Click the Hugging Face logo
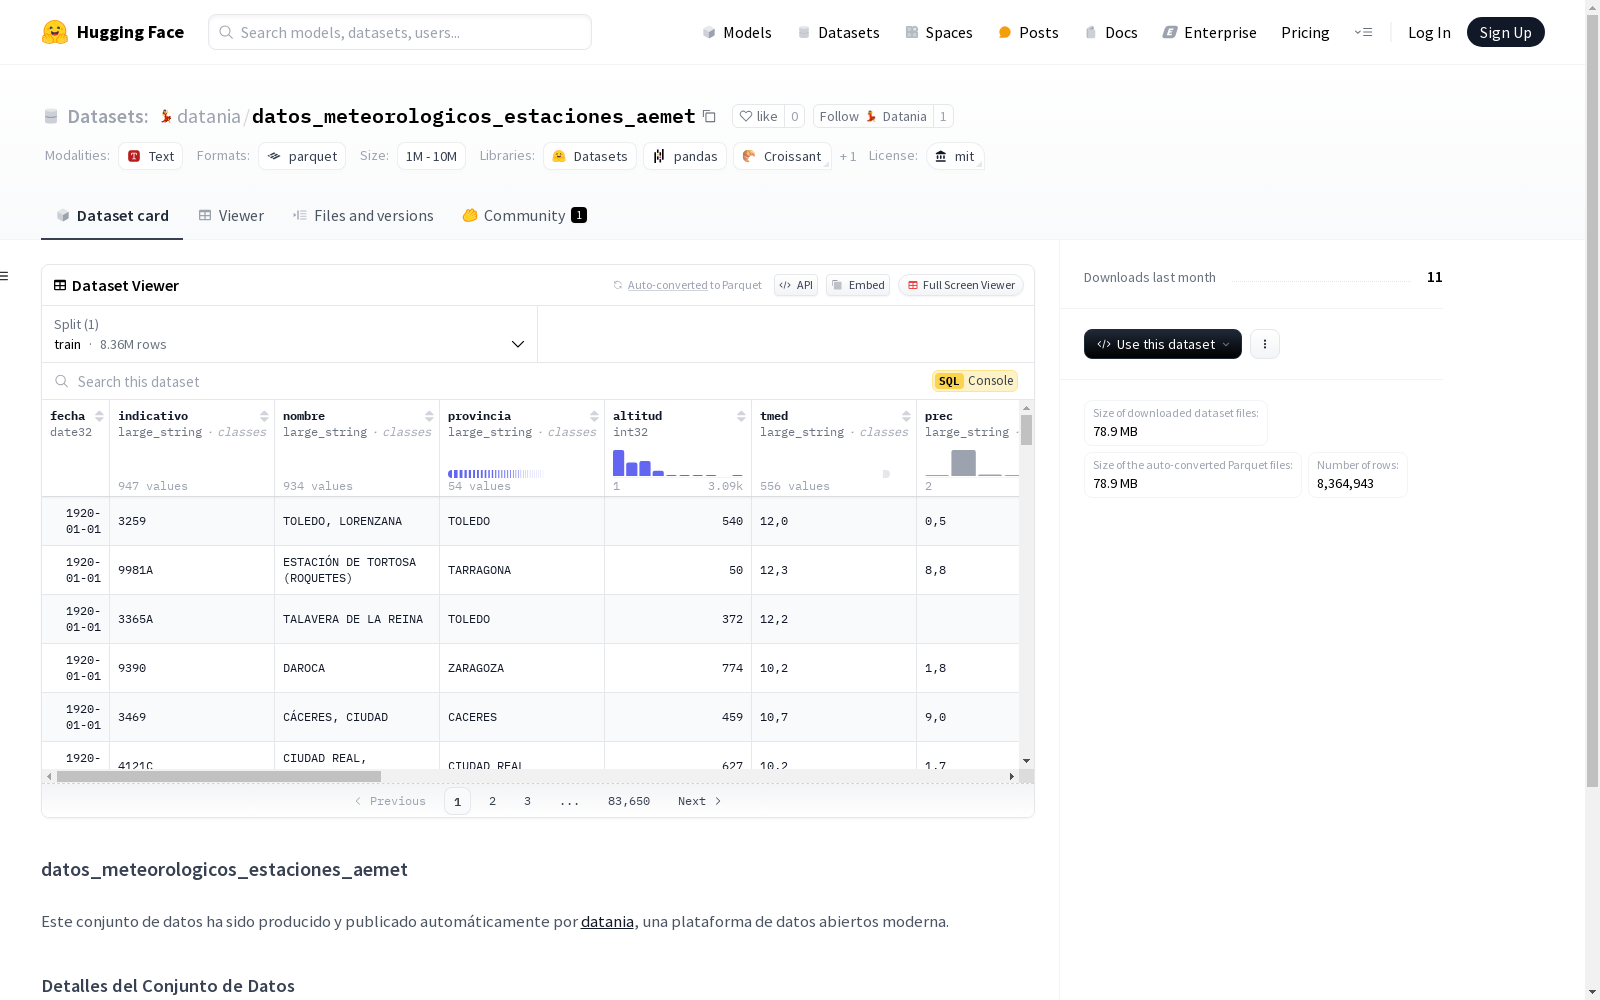1600x1000 pixels. pyautogui.click(x=113, y=32)
